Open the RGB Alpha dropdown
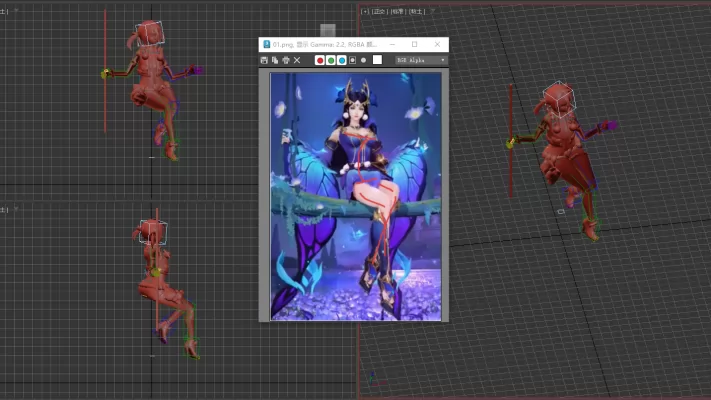Viewport: 711px width, 400px height. click(x=420, y=60)
